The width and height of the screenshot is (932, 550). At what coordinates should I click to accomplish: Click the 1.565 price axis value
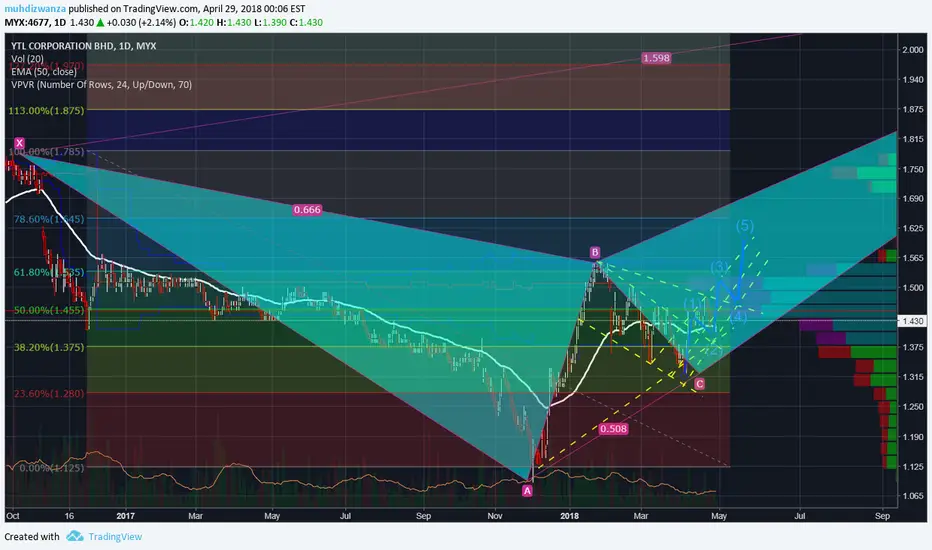click(913, 258)
